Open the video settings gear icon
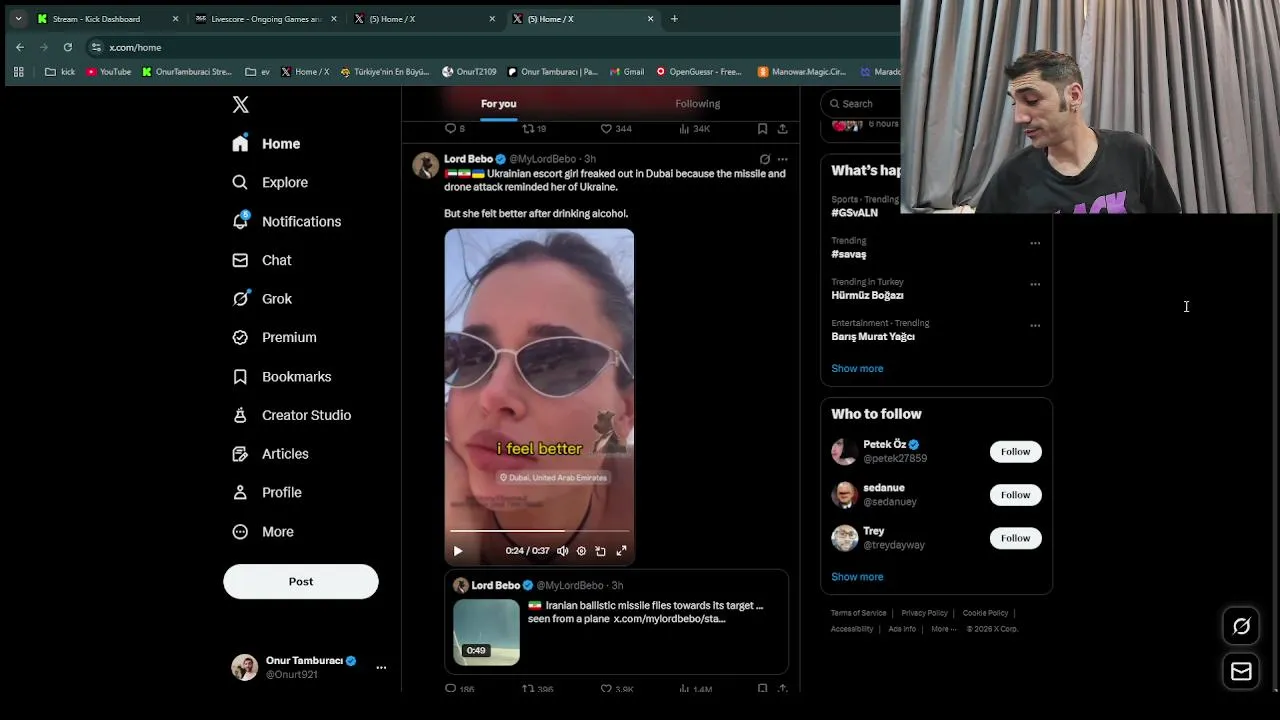1280x720 pixels. pos(581,551)
